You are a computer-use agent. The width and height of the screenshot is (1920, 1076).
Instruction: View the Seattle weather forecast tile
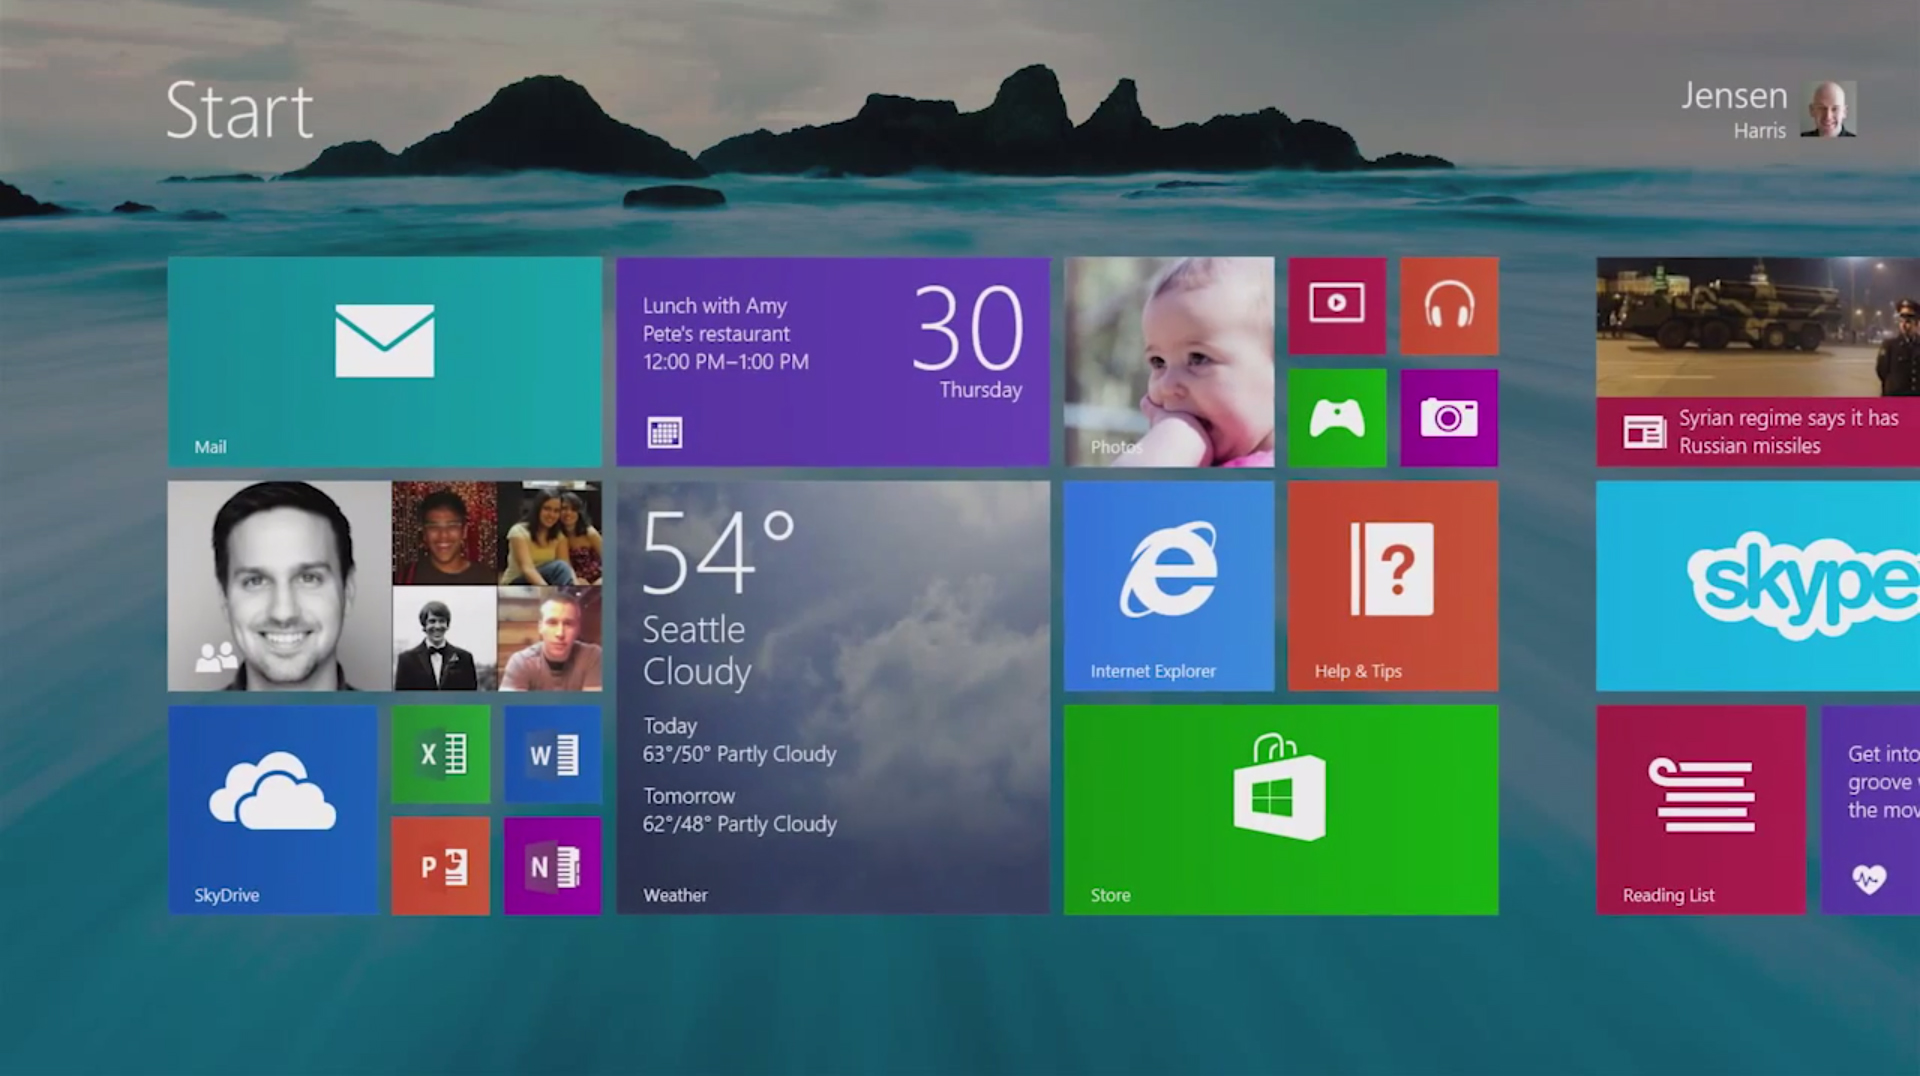[833, 697]
